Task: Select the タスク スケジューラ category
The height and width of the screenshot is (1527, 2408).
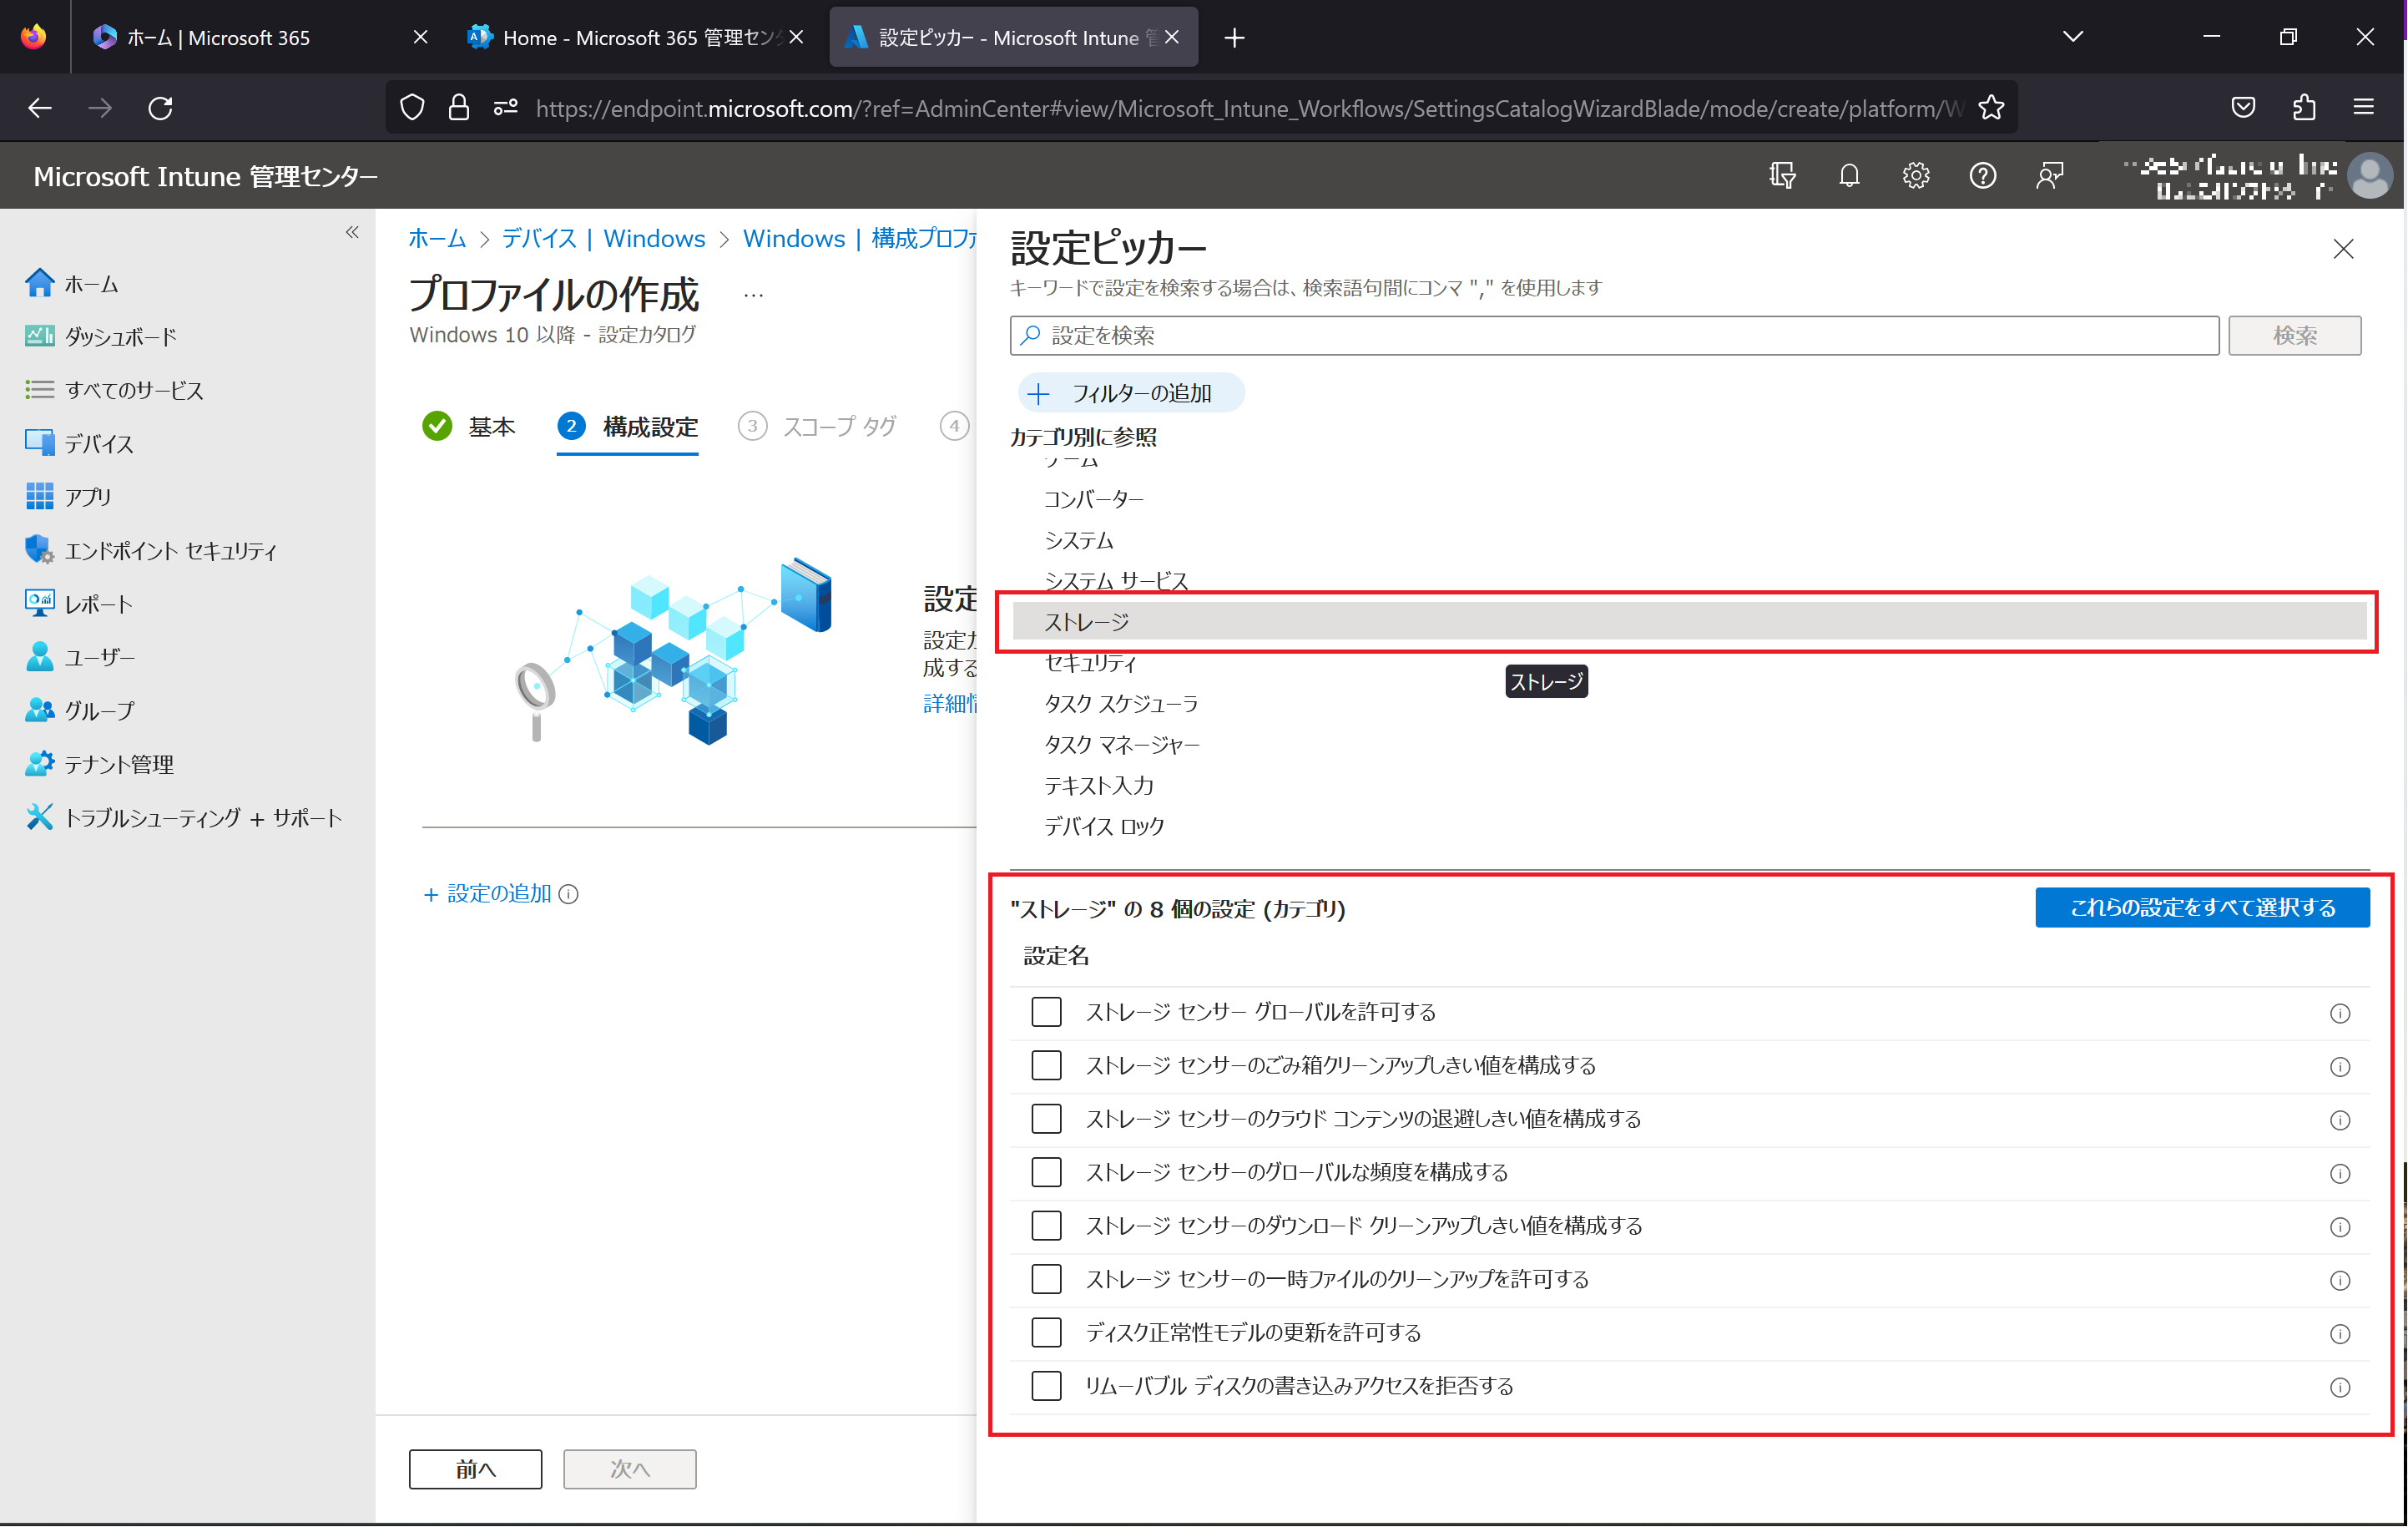Action: tap(1121, 704)
